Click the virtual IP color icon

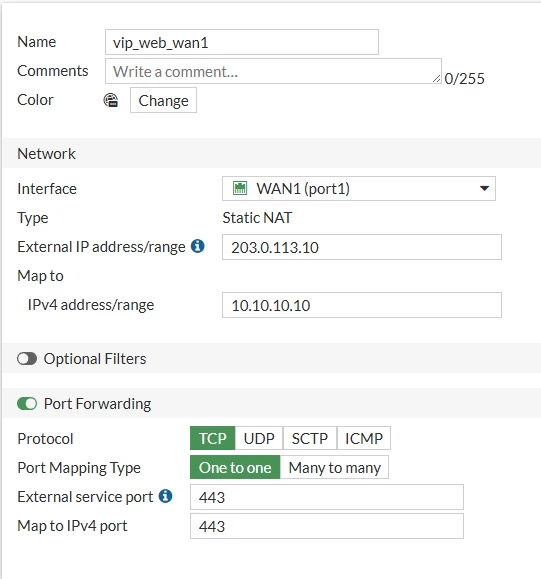pyautogui.click(x=110, y=100)
